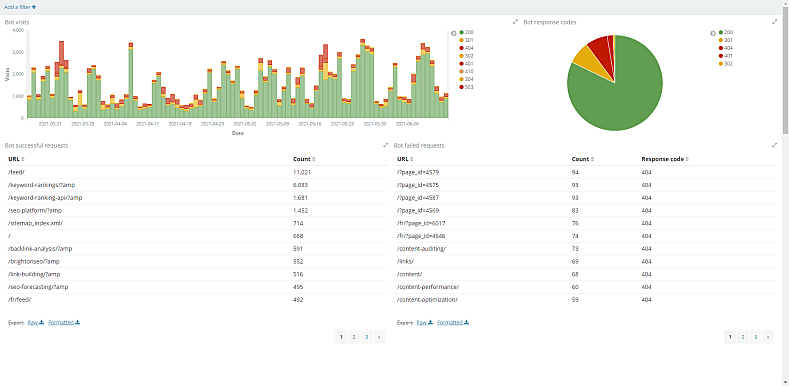789x386 pixels.
Task: Go to page 2 of successful requests
Action: pyautogui.click(x=354, y=337)
